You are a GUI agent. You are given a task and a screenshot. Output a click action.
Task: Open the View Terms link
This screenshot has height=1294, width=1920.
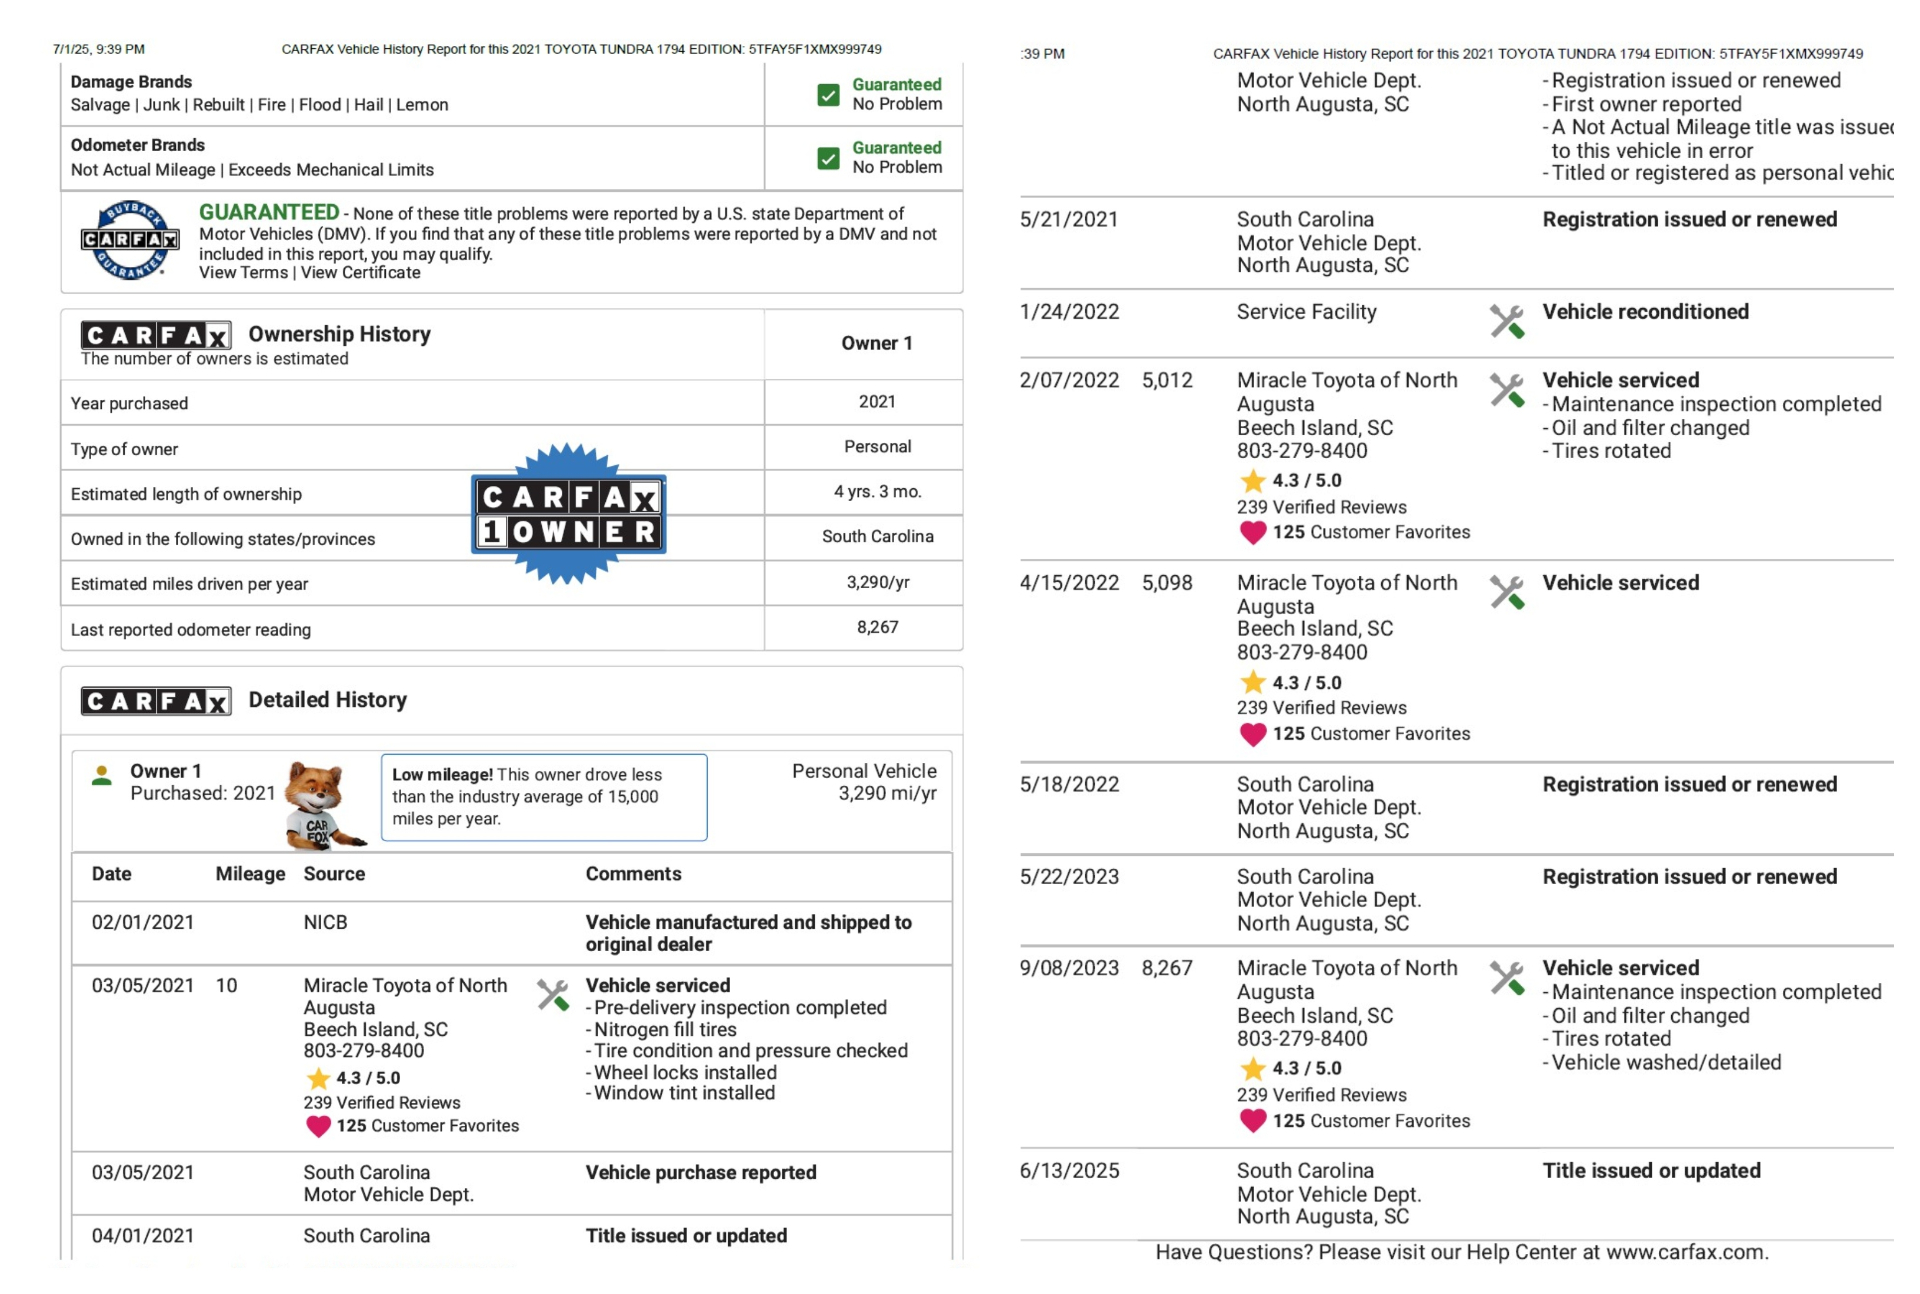click(x=243, y=273)
